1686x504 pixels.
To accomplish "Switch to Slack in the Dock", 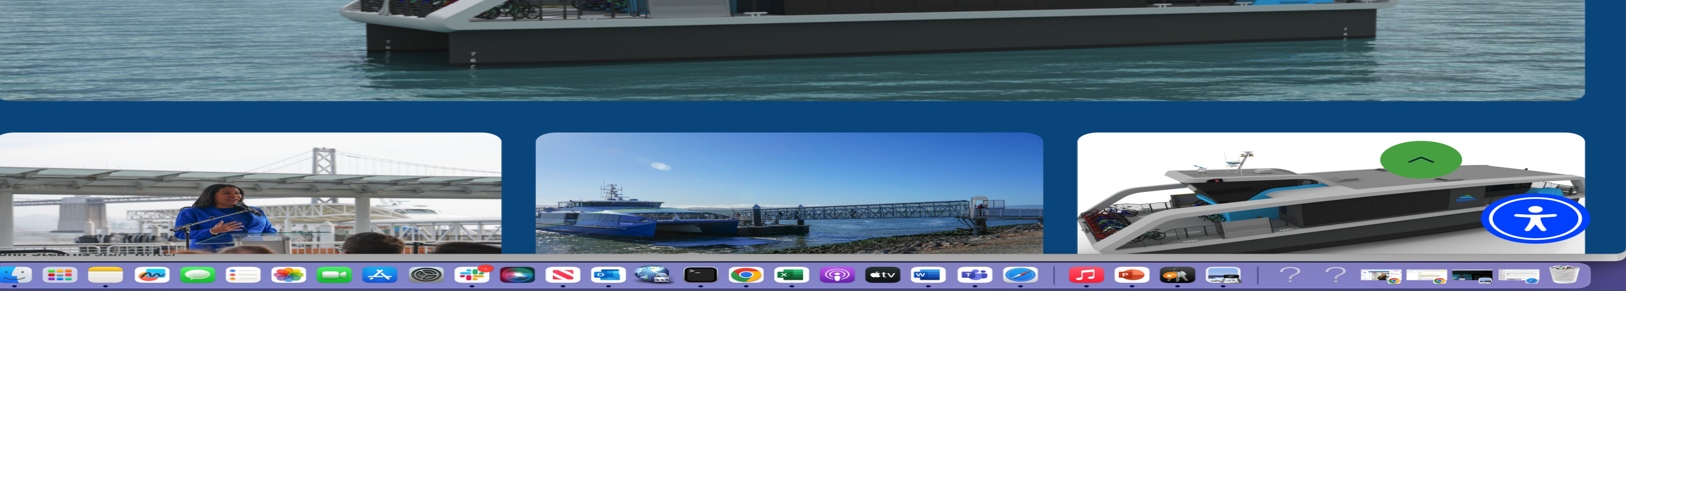I will pyautogui.click(x=472, y=275).
